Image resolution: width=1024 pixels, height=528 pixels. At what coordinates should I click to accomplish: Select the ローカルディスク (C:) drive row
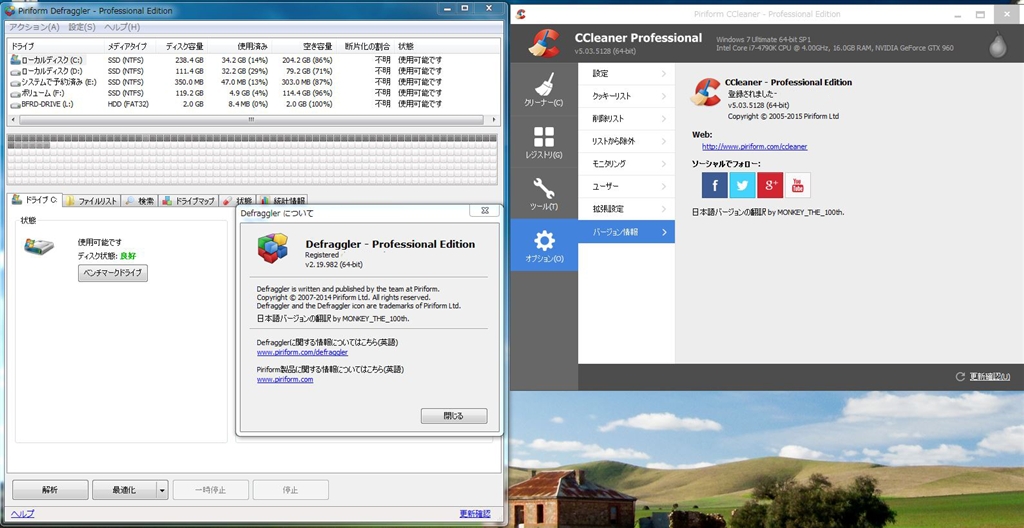coord(255,60)
